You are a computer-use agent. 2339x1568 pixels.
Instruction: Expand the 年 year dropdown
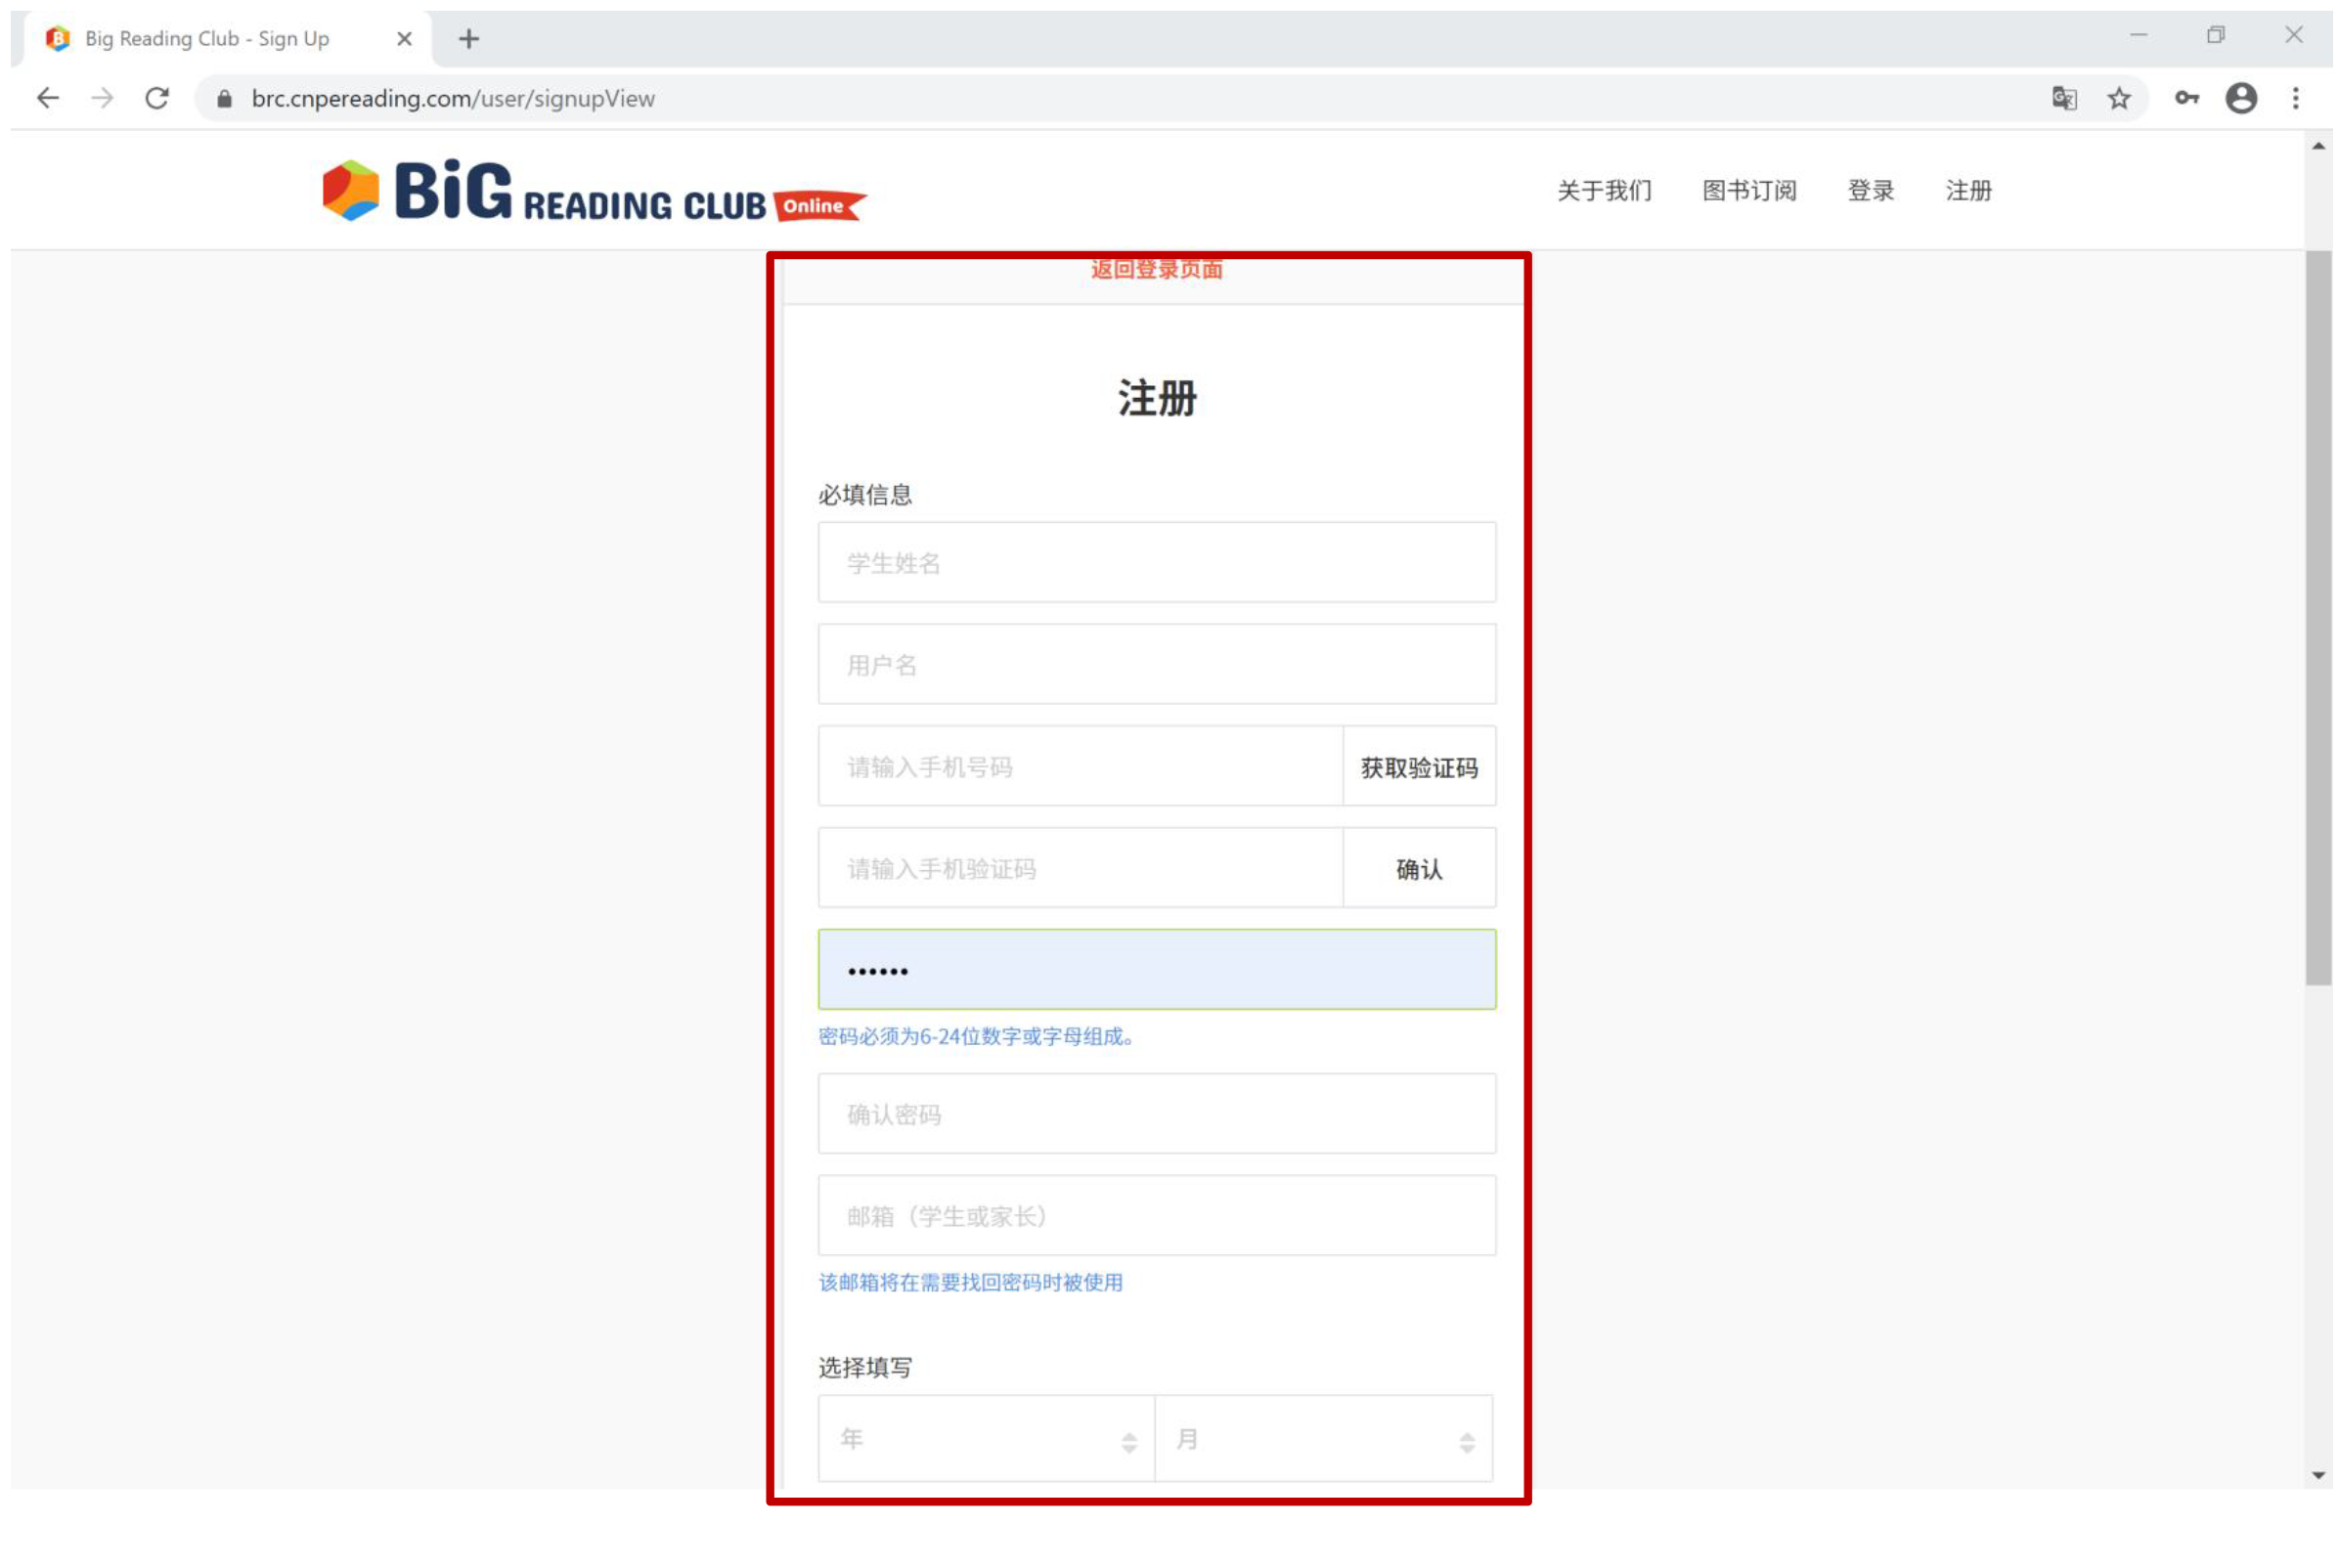click(x=986, y=1439)
